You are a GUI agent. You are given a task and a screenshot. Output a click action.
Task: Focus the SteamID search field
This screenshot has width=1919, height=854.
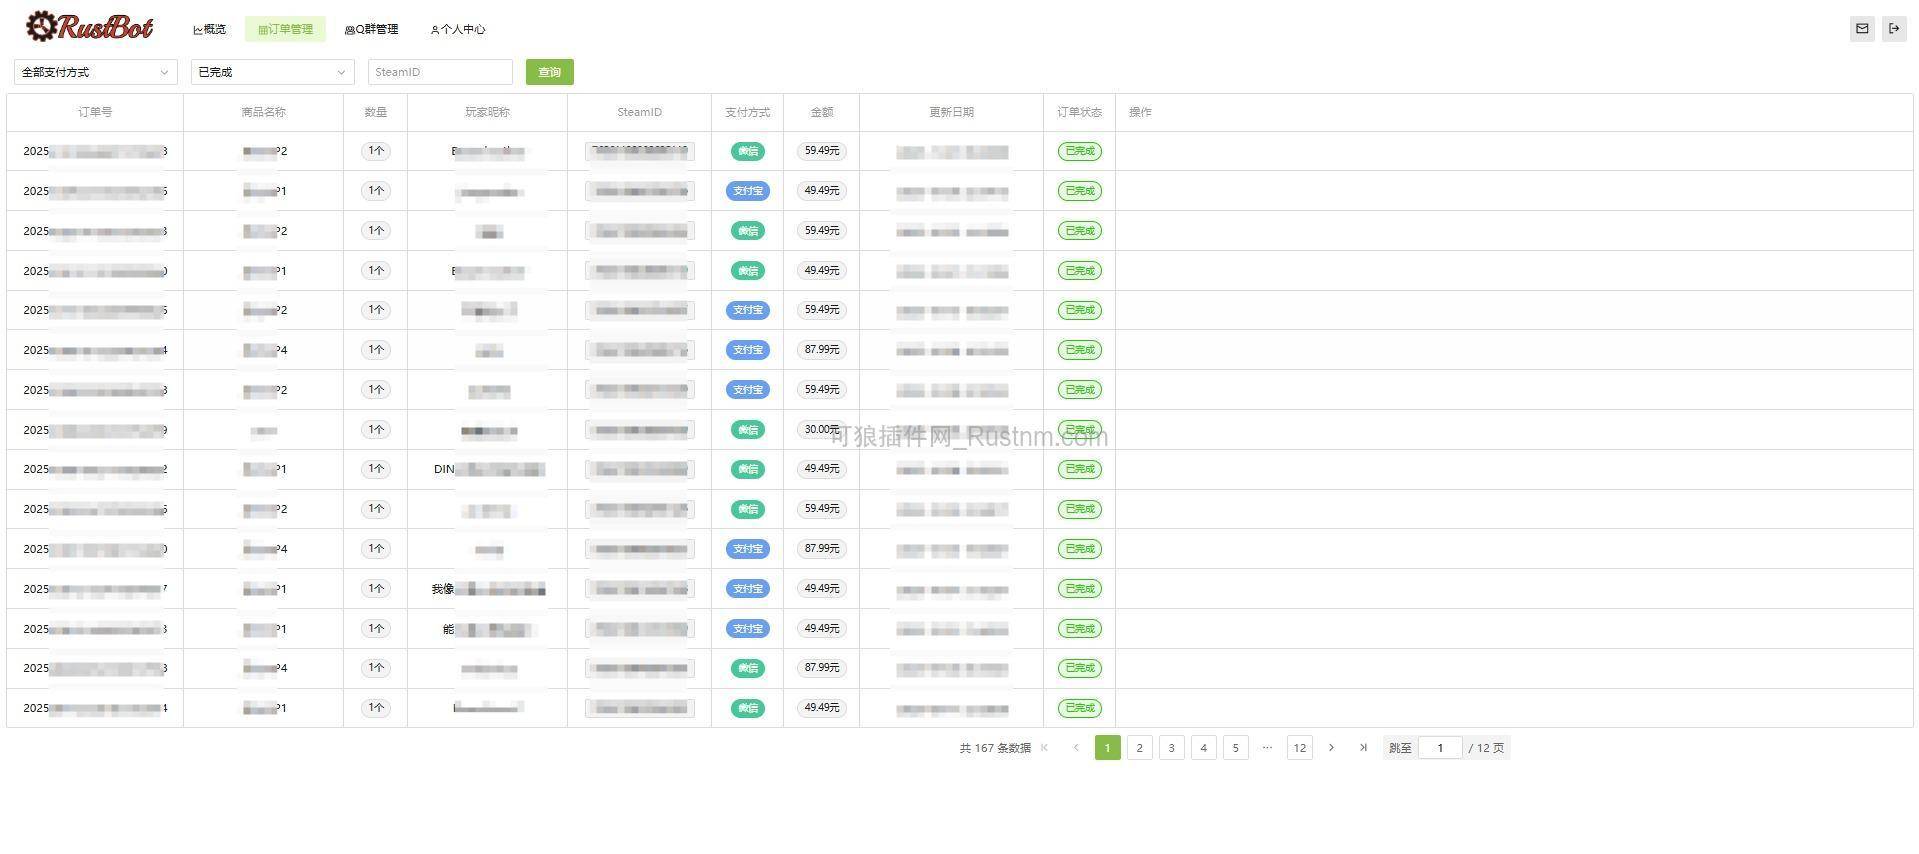pos(440,72)
